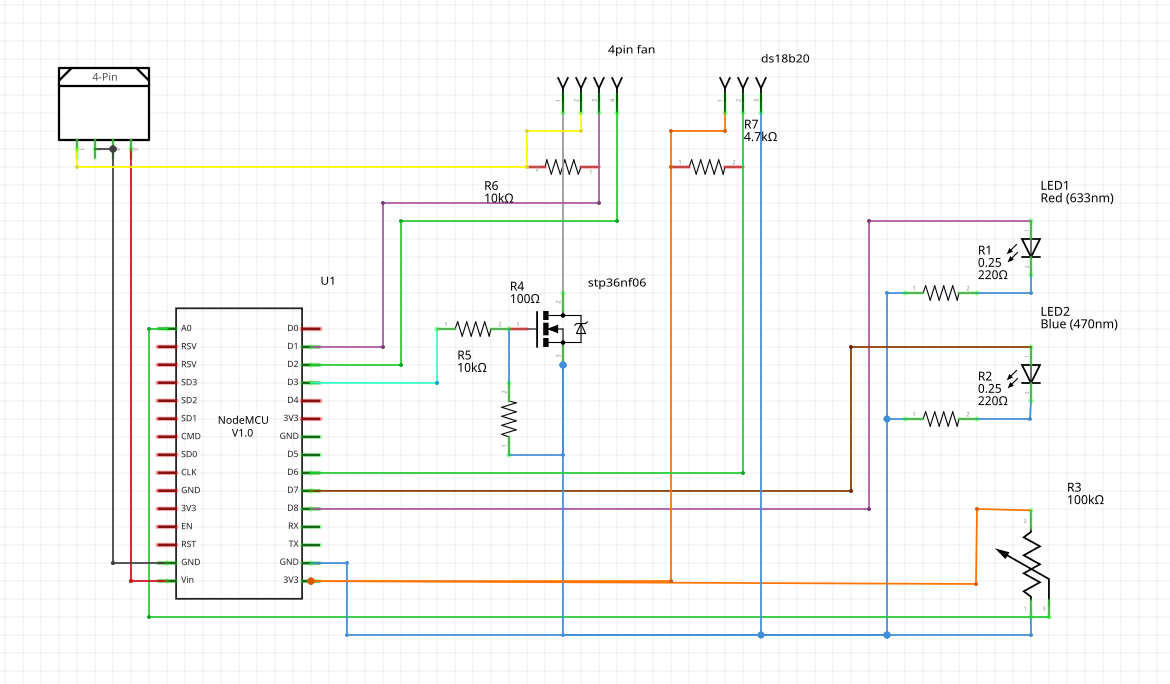
Task: Click the R7 4.7kΩ label
Action: 760,130
